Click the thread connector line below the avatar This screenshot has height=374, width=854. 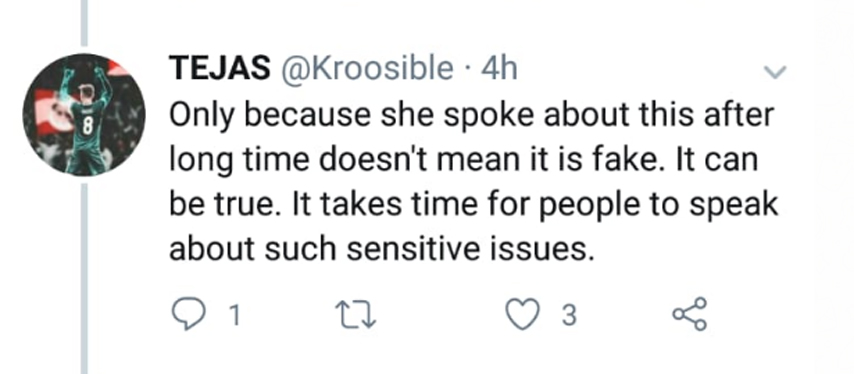84,279
